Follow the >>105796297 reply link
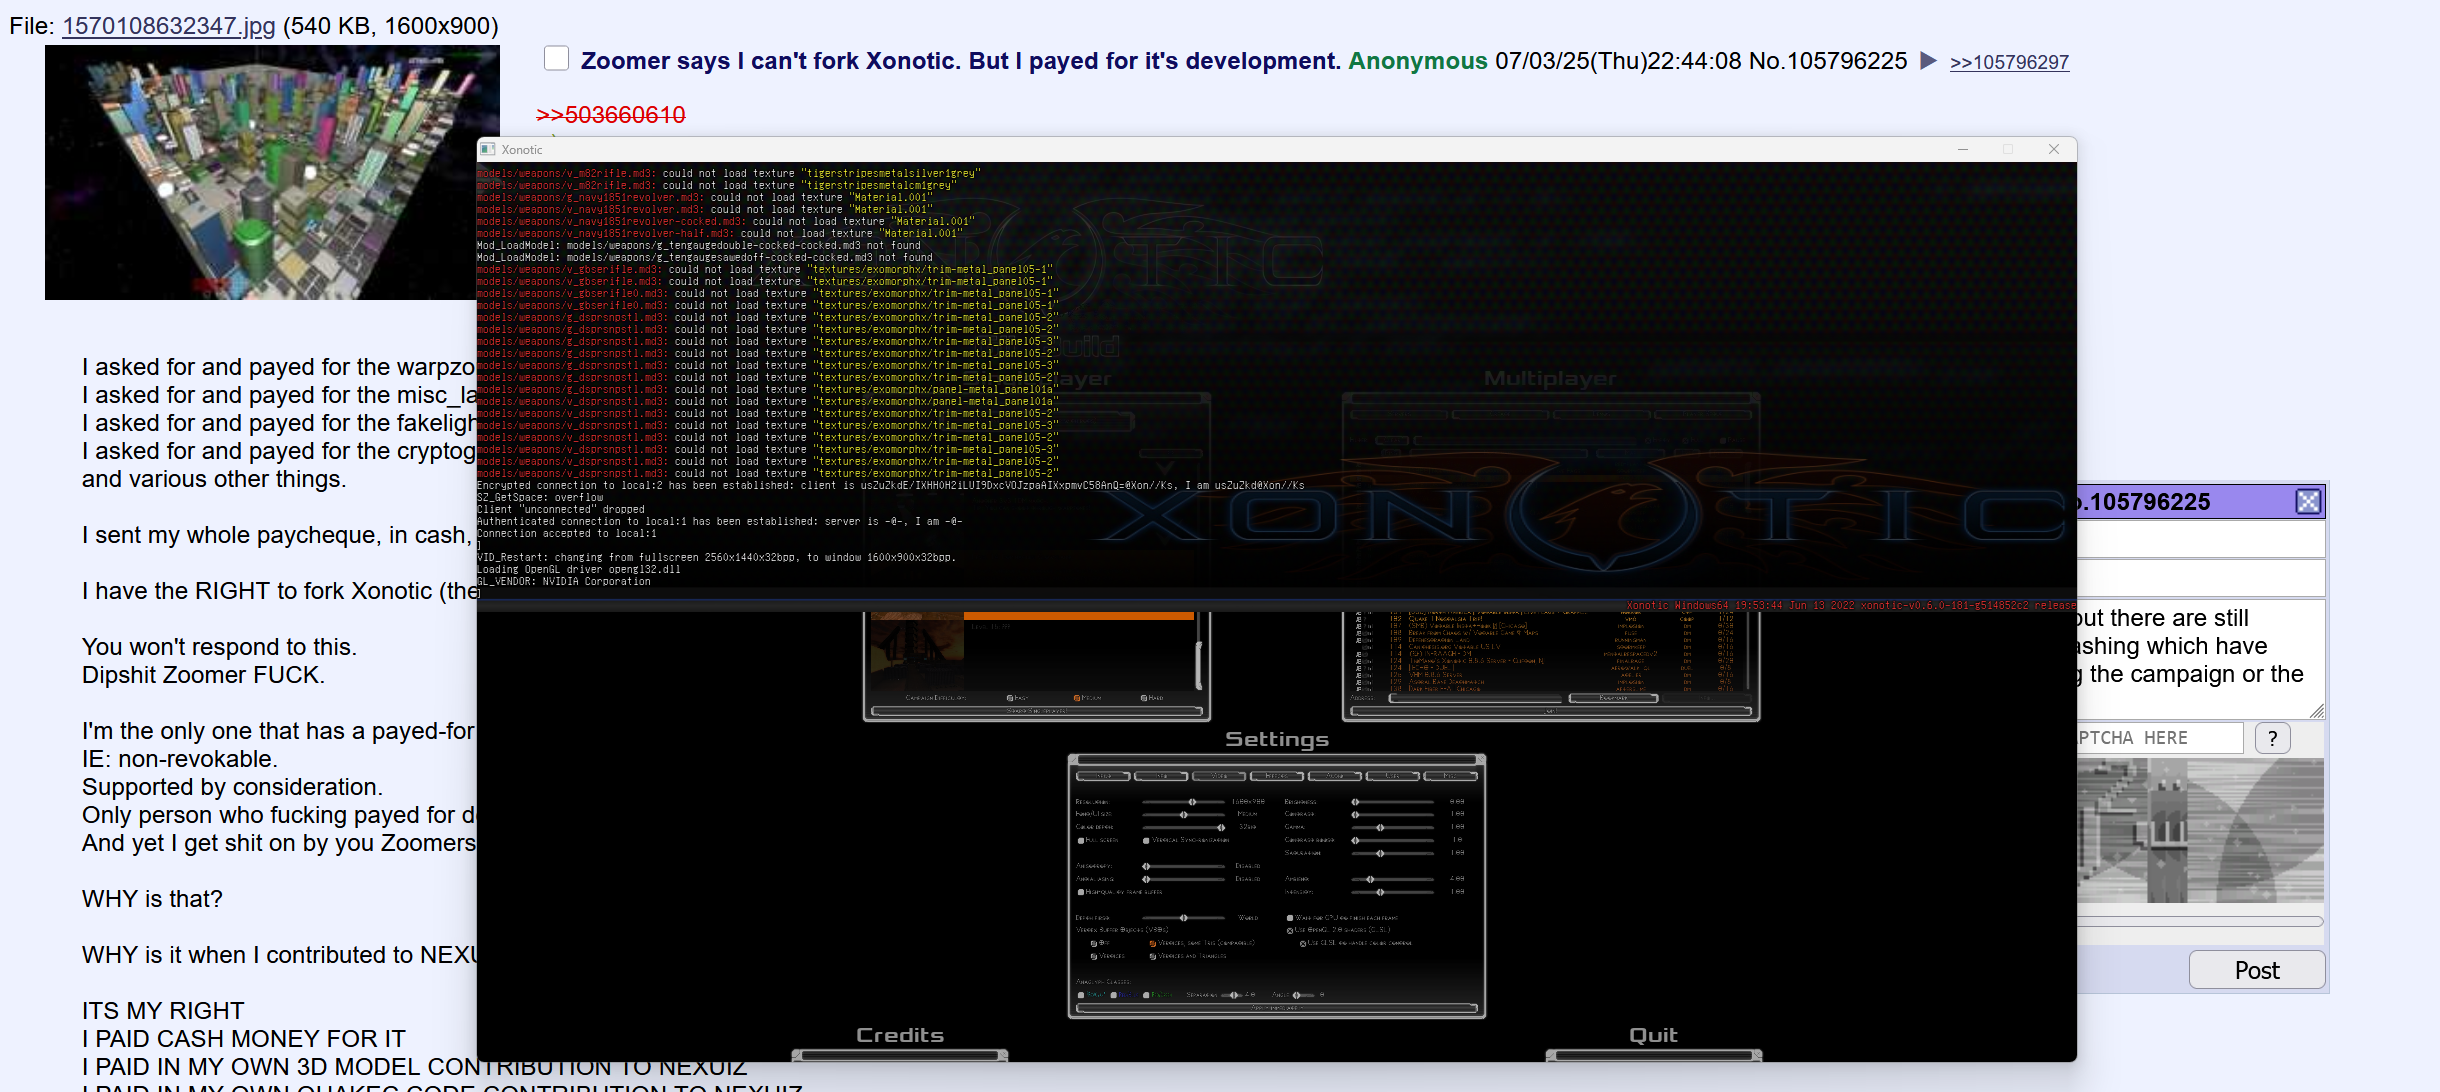Viewport: 2440px width, 1092px height. pyautogui.click(x=2009, y=62)
